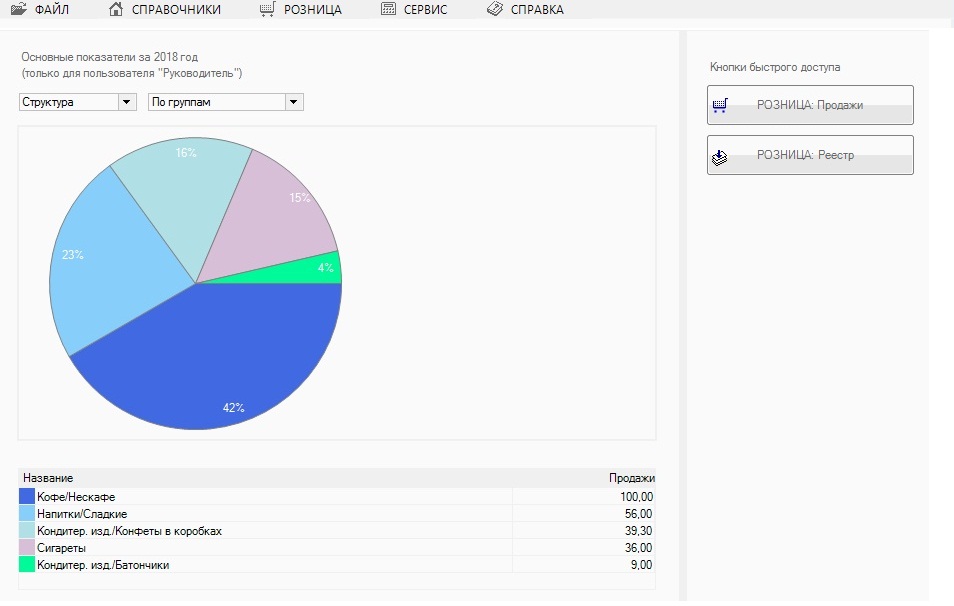
Task: Click the green Батончики legend swatch
Action: click(27, 565)
